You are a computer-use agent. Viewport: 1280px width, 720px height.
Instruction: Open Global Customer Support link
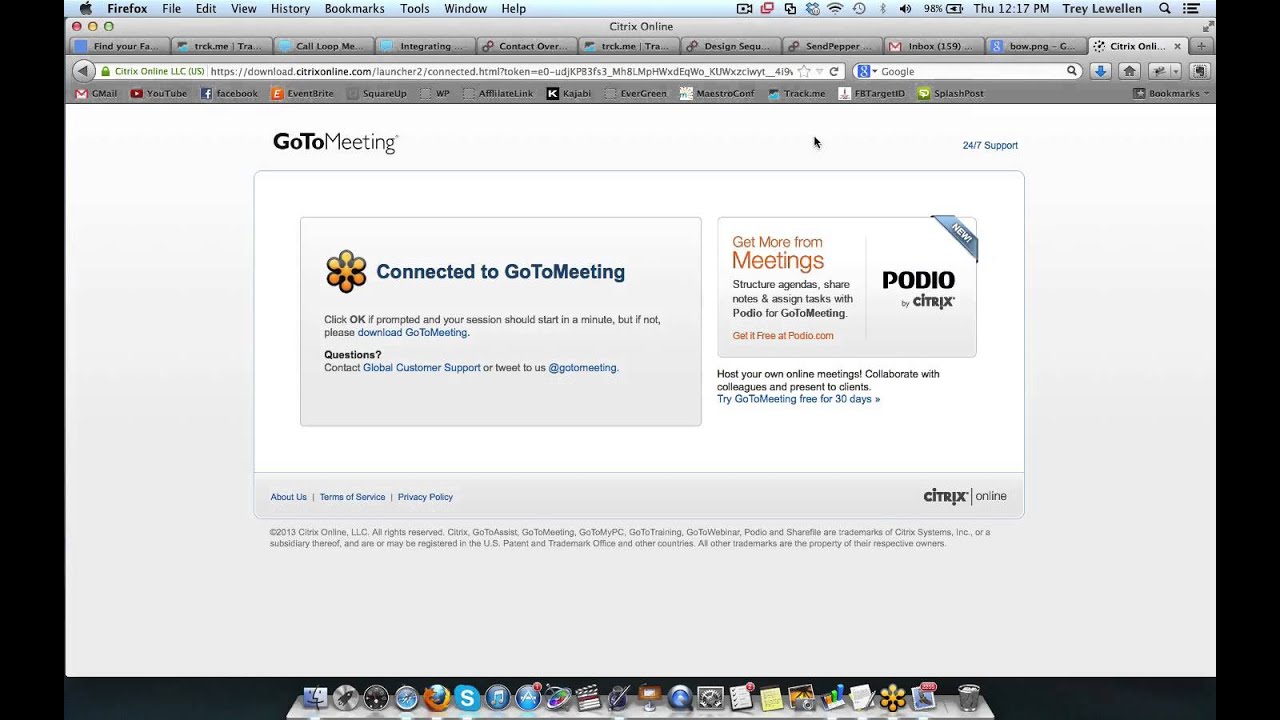pos(421,368)
